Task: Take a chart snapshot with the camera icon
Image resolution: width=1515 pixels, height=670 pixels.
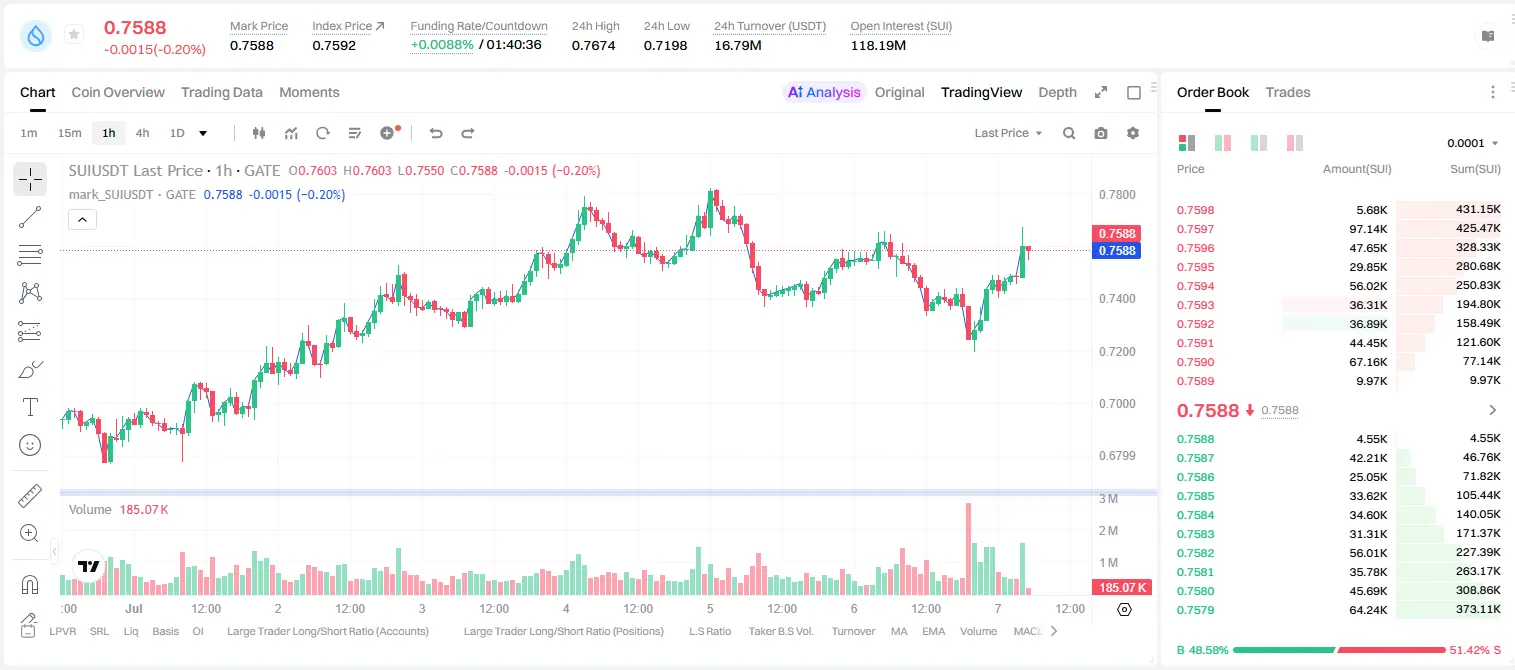Action: click(x=1101, y=133)
